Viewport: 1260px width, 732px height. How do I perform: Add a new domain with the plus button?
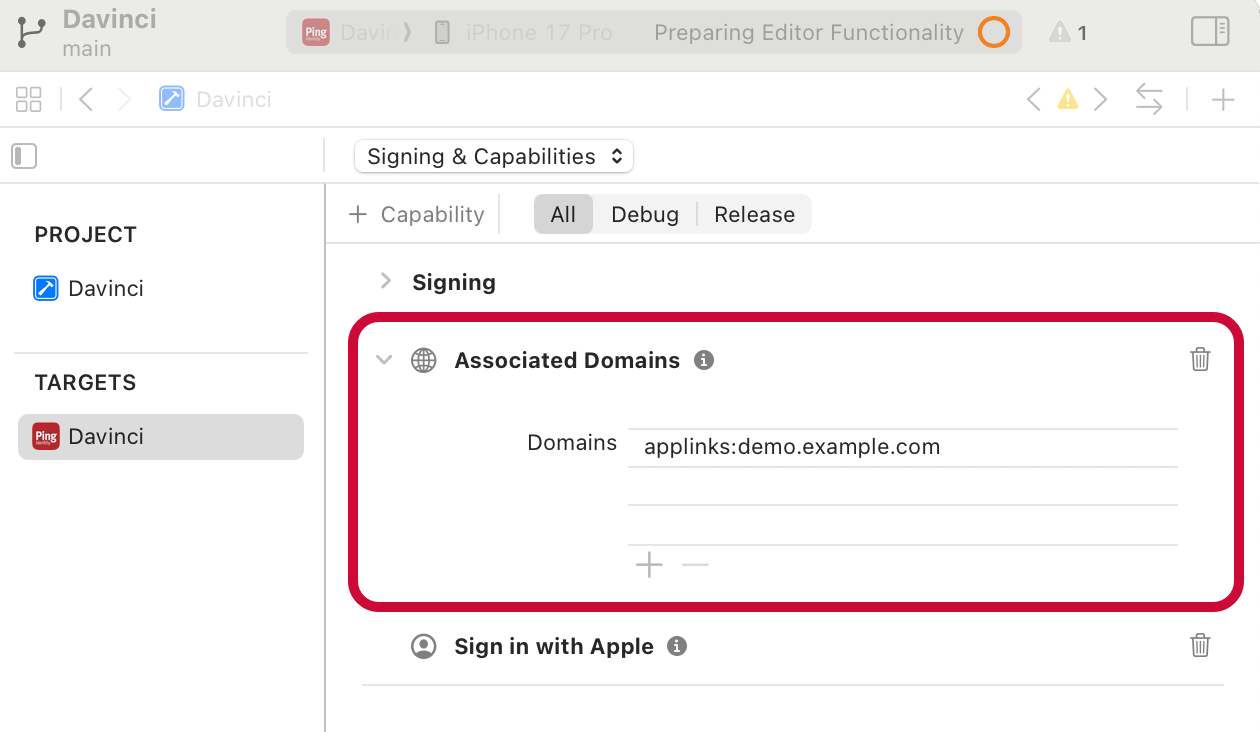pyautogui.click(x=648, y=565)
